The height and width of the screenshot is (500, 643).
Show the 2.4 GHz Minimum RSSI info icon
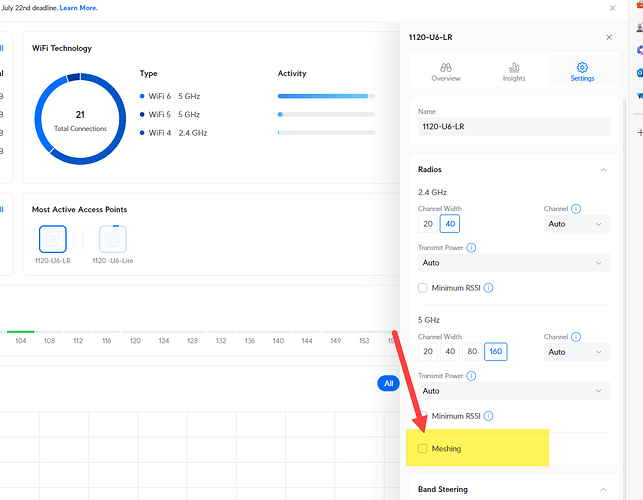pos(488,288)
